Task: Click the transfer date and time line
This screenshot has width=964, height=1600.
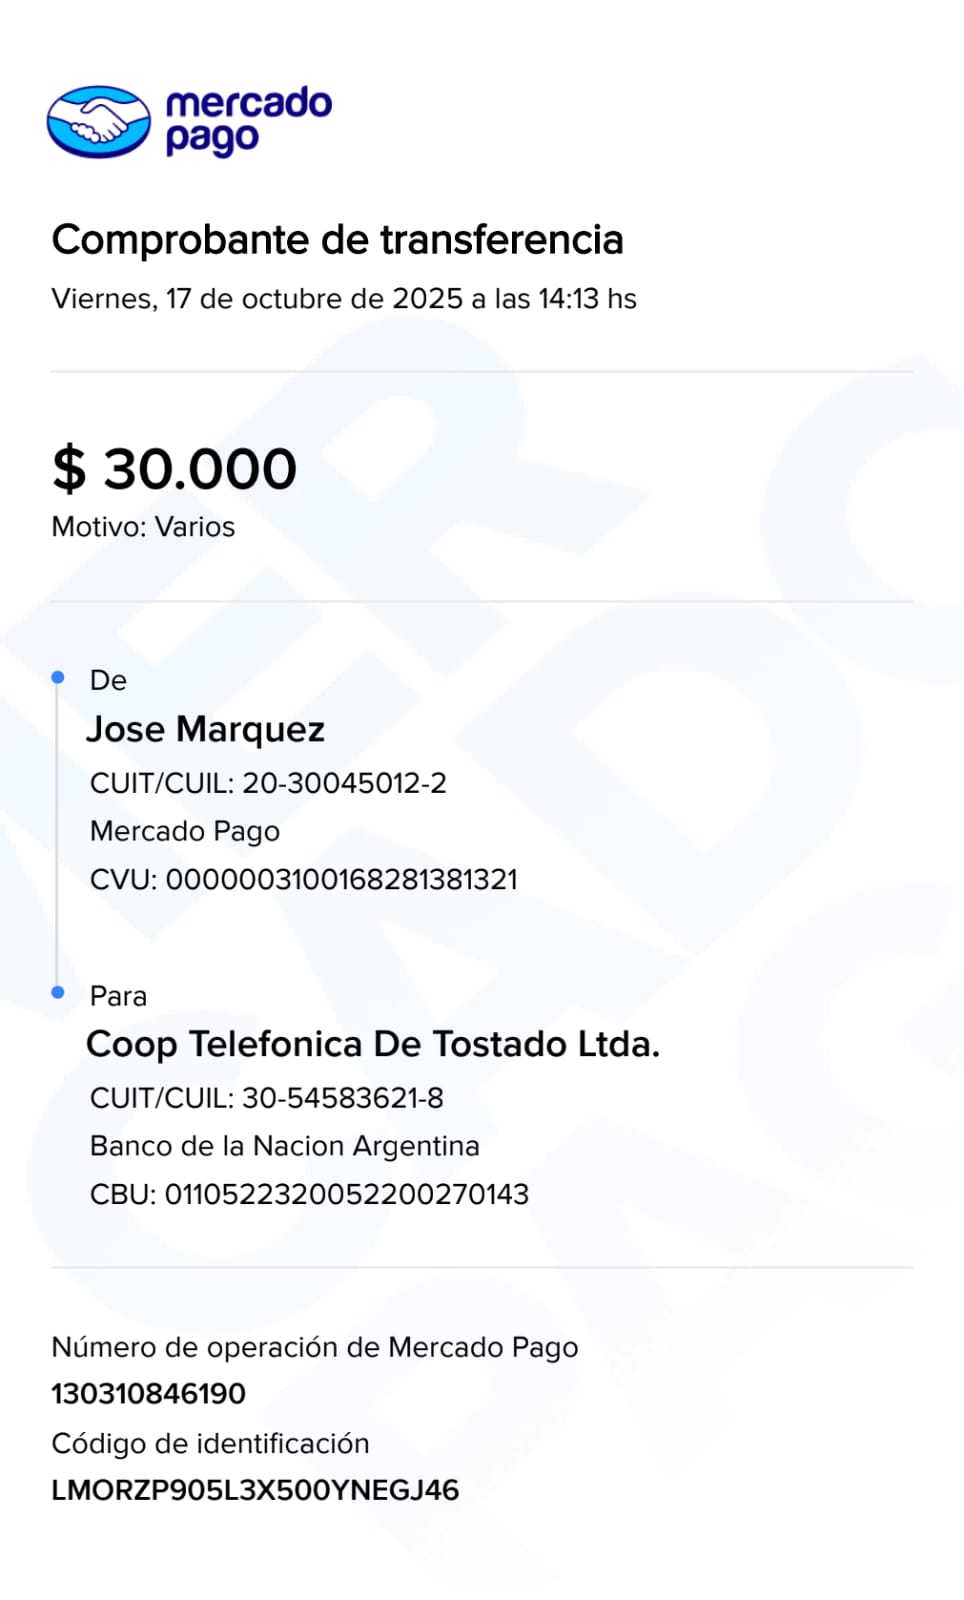Action: (x=343, y=299)
